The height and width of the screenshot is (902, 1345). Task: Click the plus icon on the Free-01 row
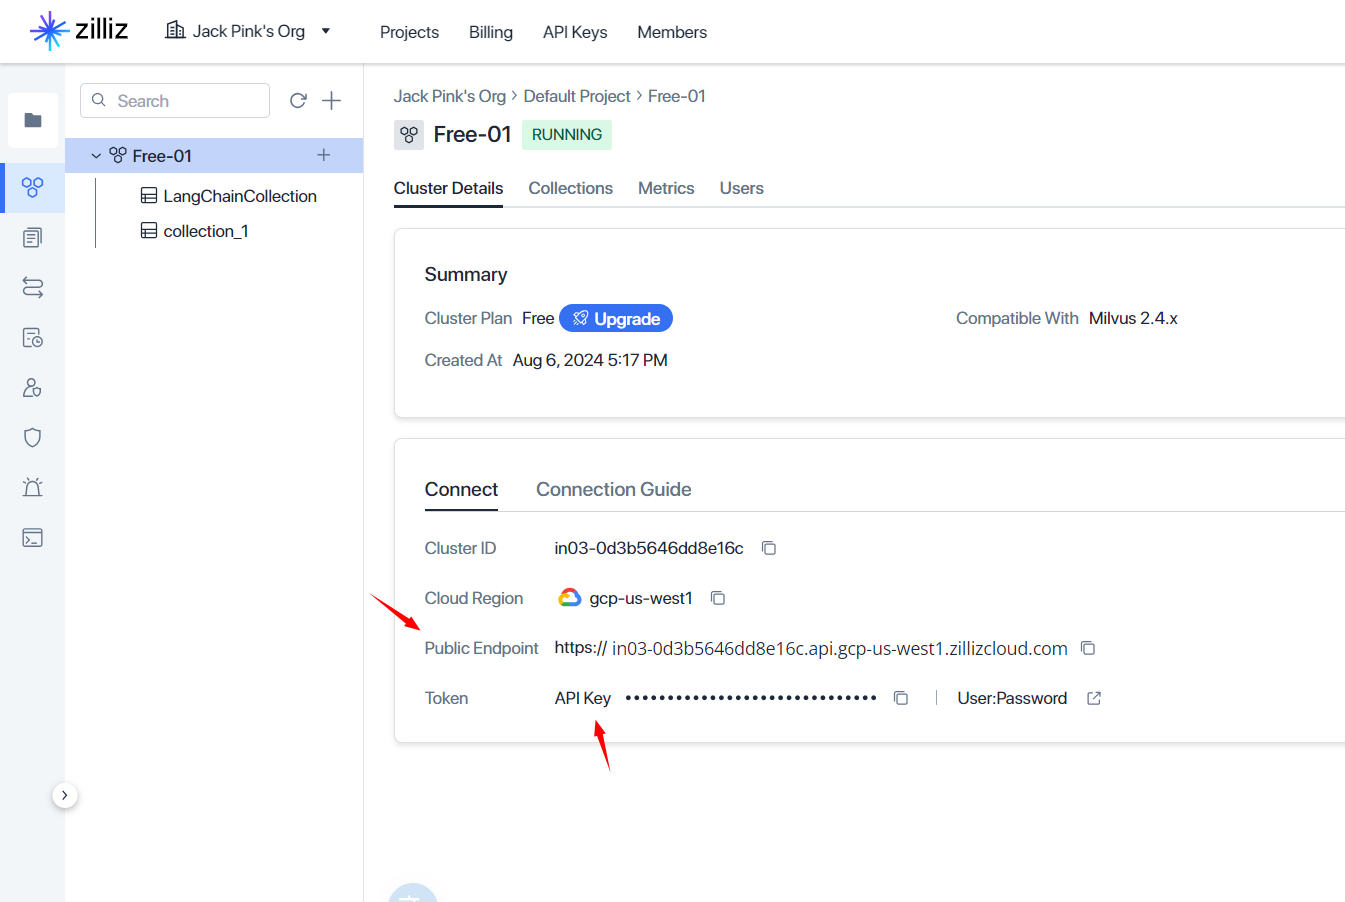click(x=324, y=155)
